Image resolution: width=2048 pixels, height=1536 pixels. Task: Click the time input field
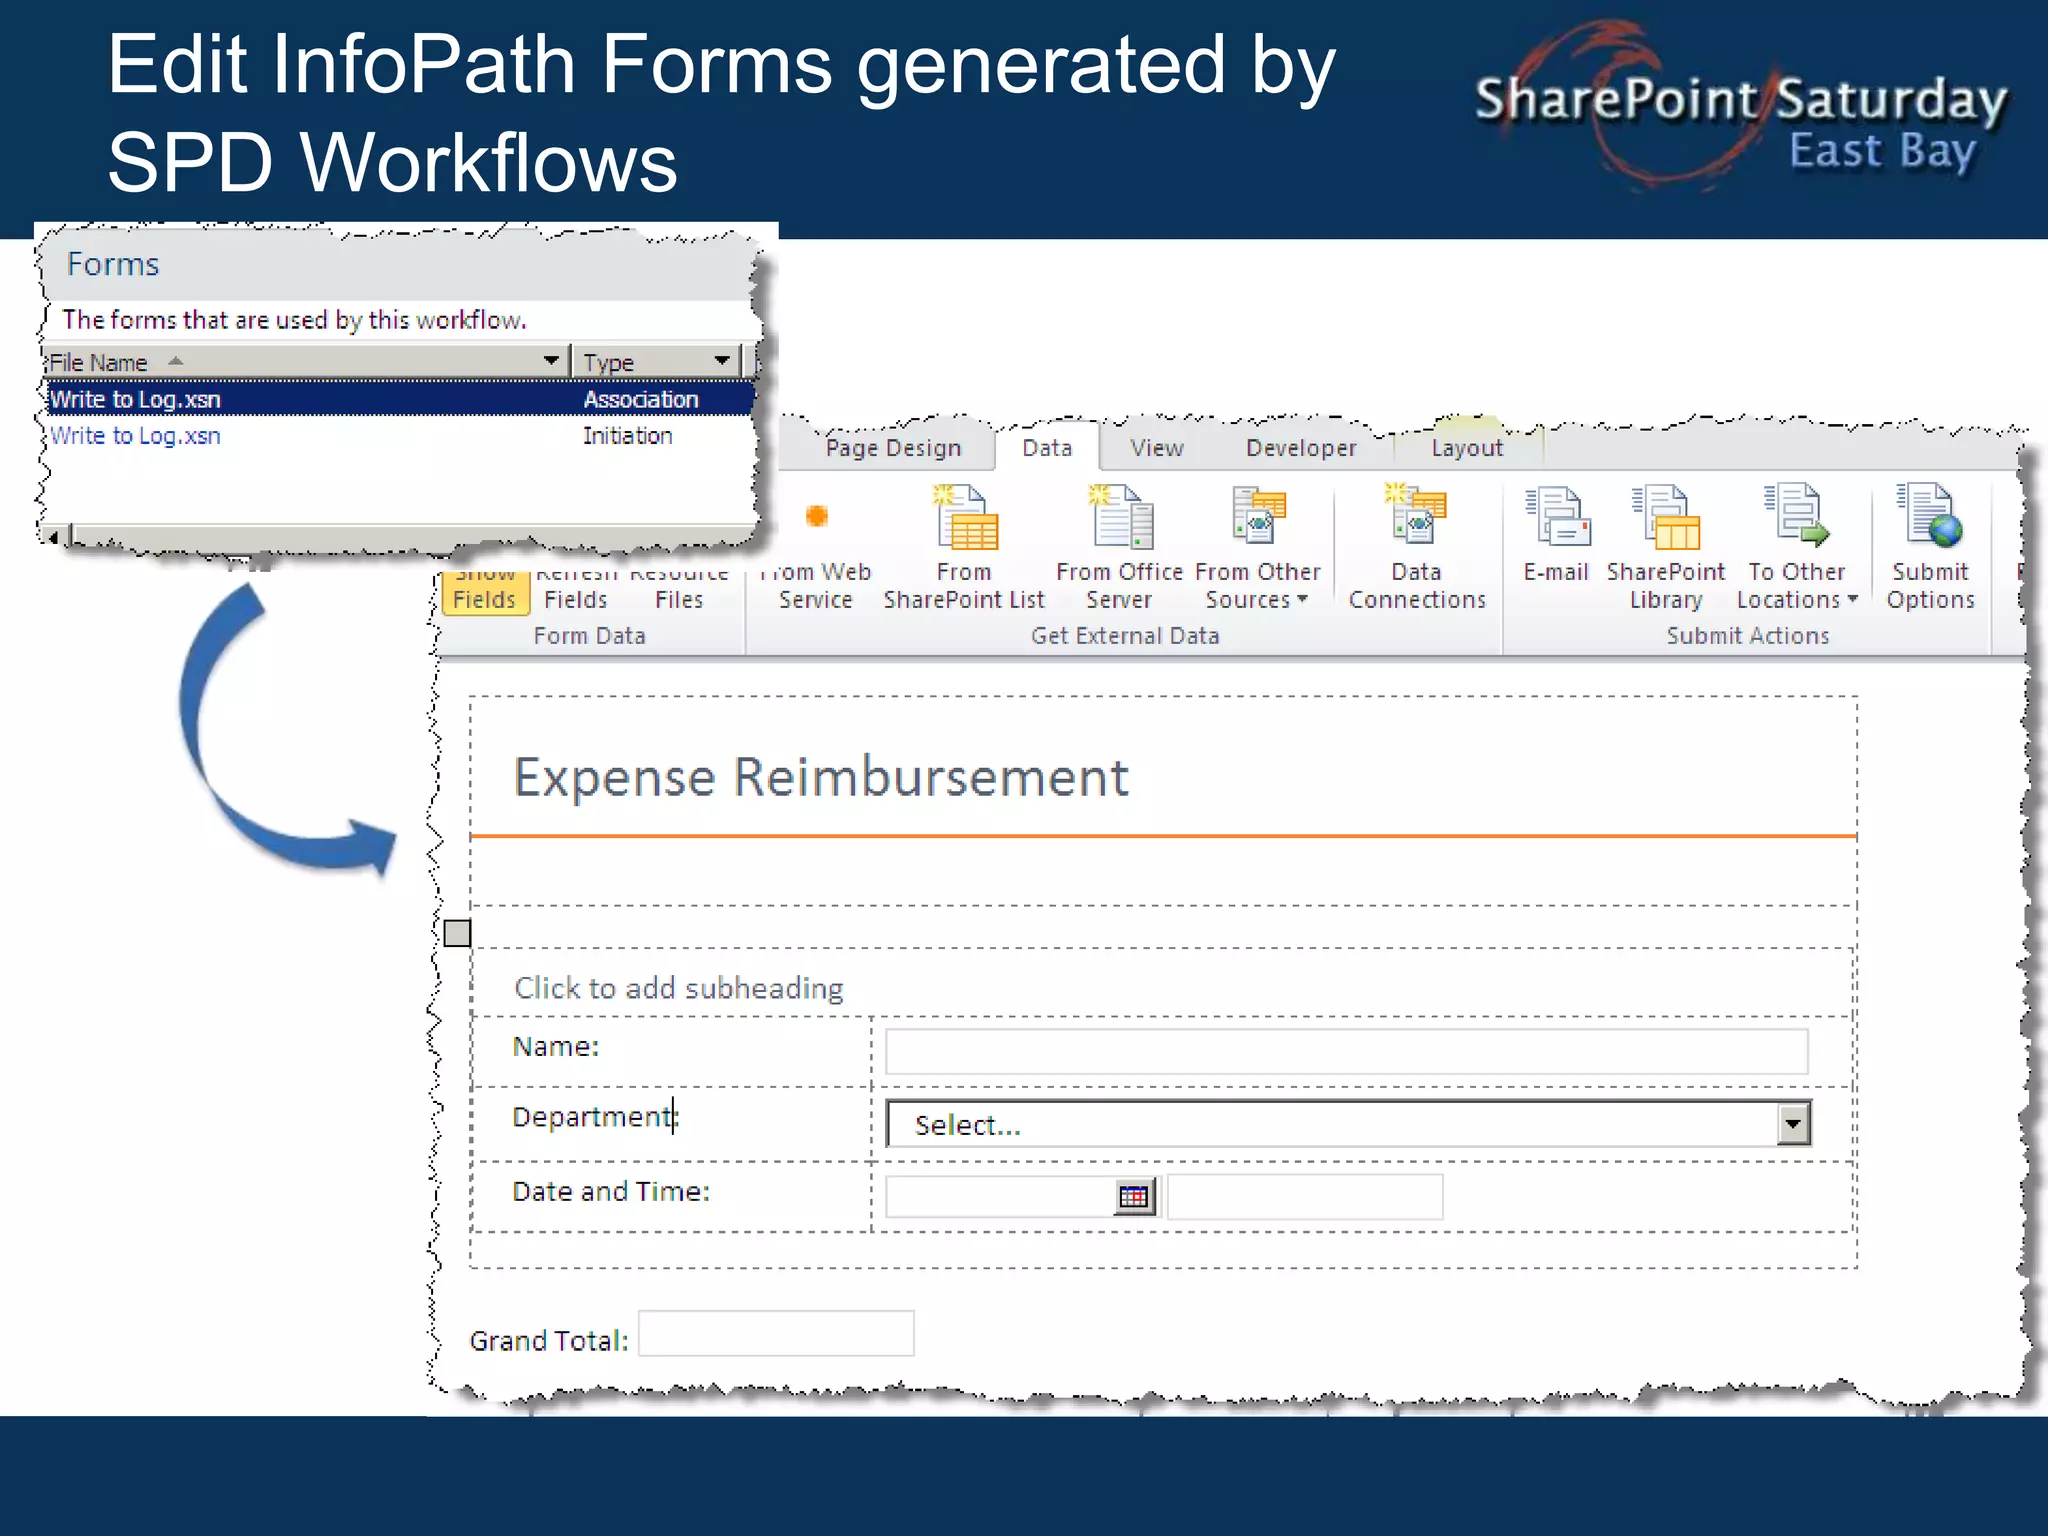pos(1305,1196)
